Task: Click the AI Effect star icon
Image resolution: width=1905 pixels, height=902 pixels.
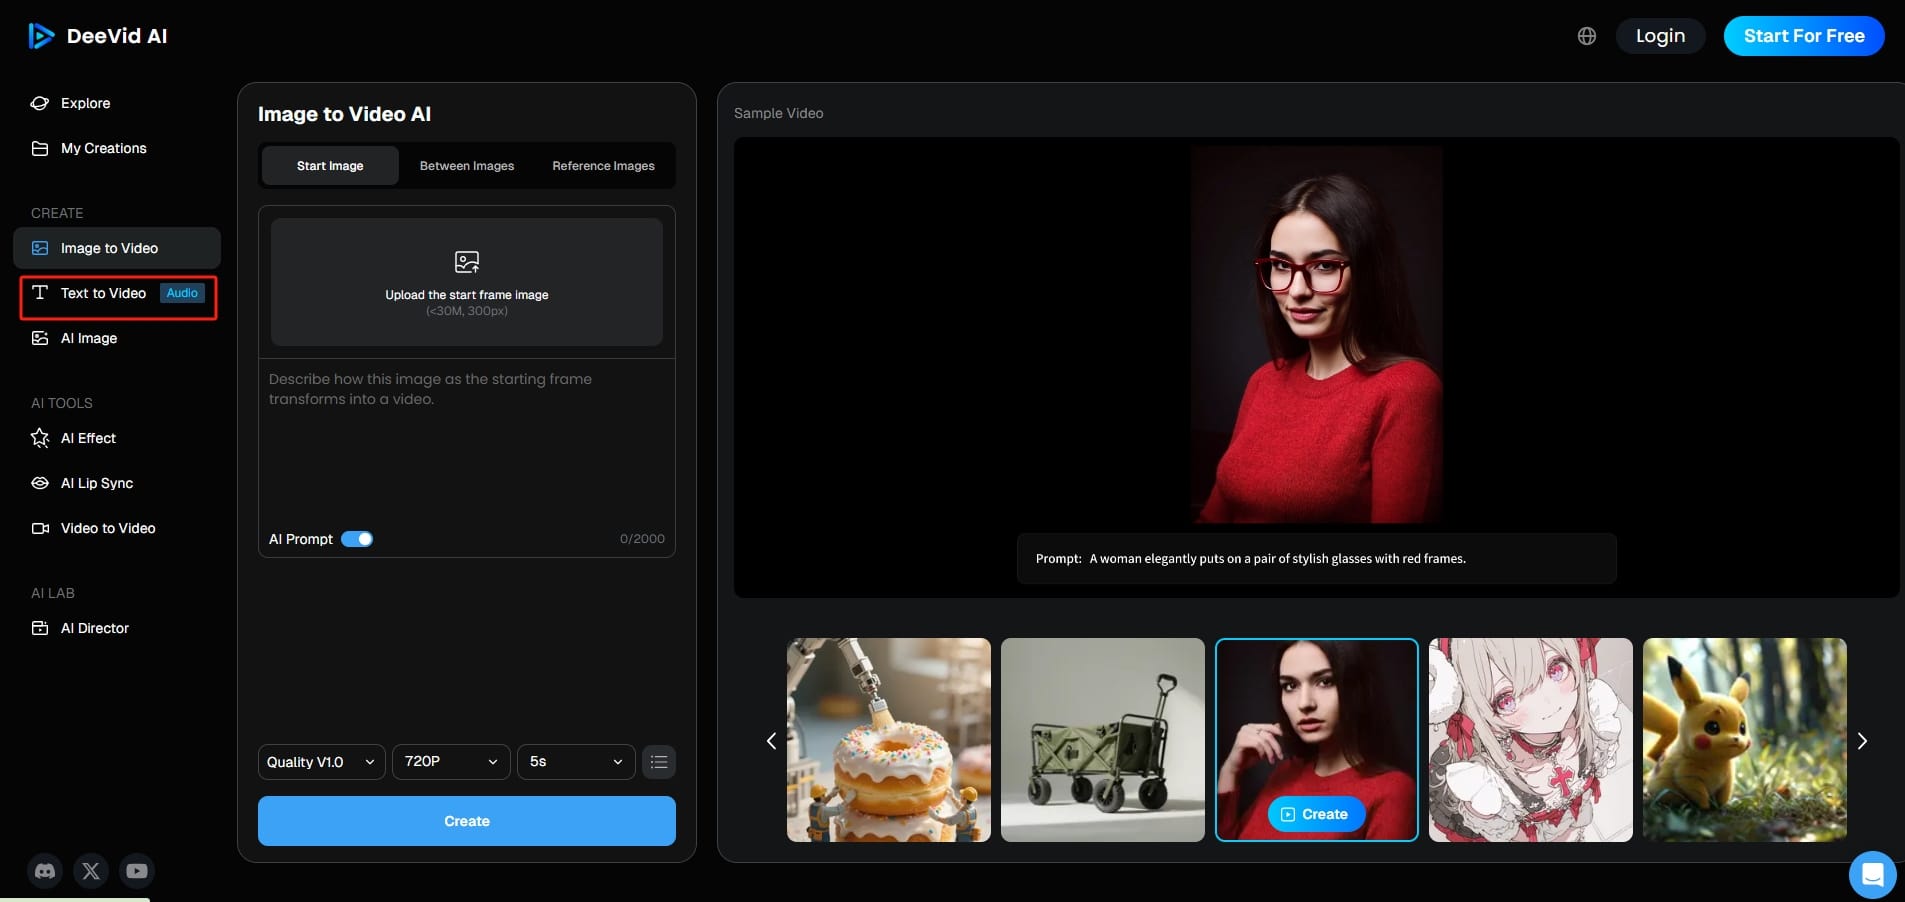Action: point(40,438)
